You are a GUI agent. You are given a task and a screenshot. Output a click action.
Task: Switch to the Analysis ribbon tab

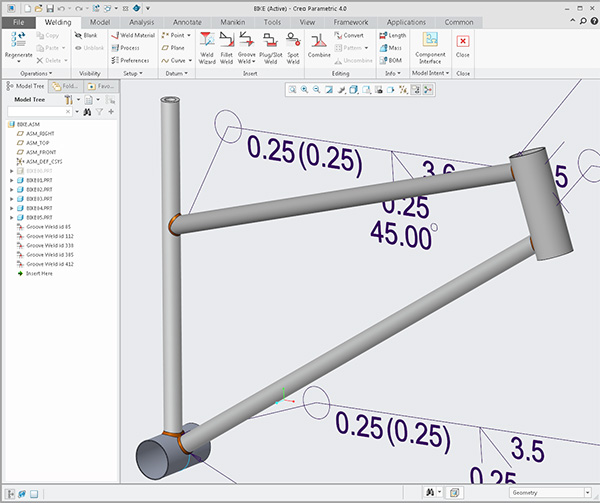coord(142,19)
